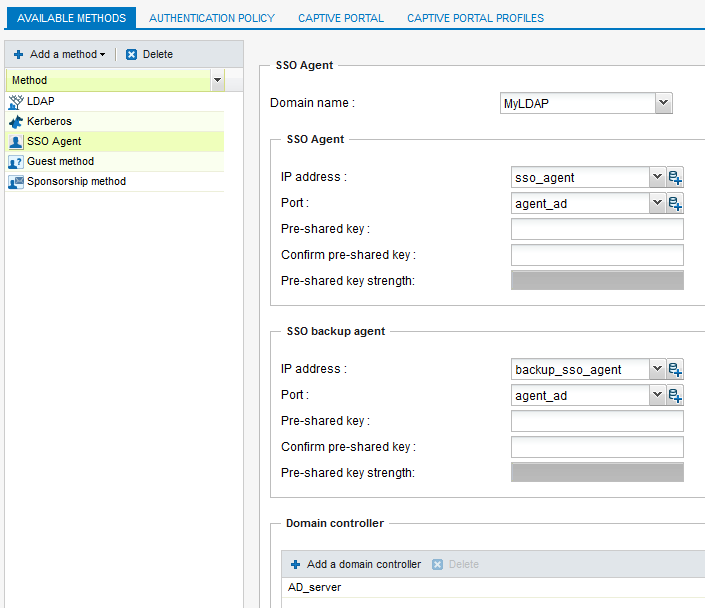The width and height of the screenshot is (705, 608).
Task: Select the Guest method row
Action: pyautogui.click(x=115, y=161)
